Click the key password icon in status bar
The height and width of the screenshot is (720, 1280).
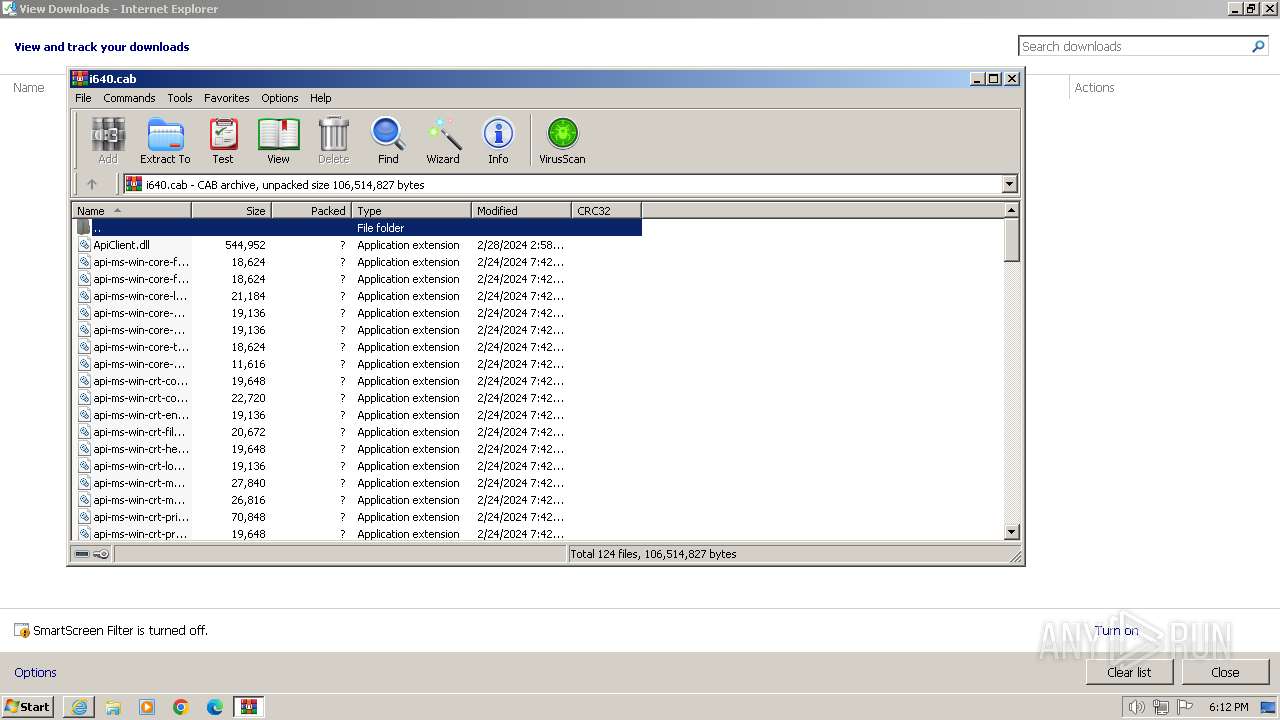point(101,554)
